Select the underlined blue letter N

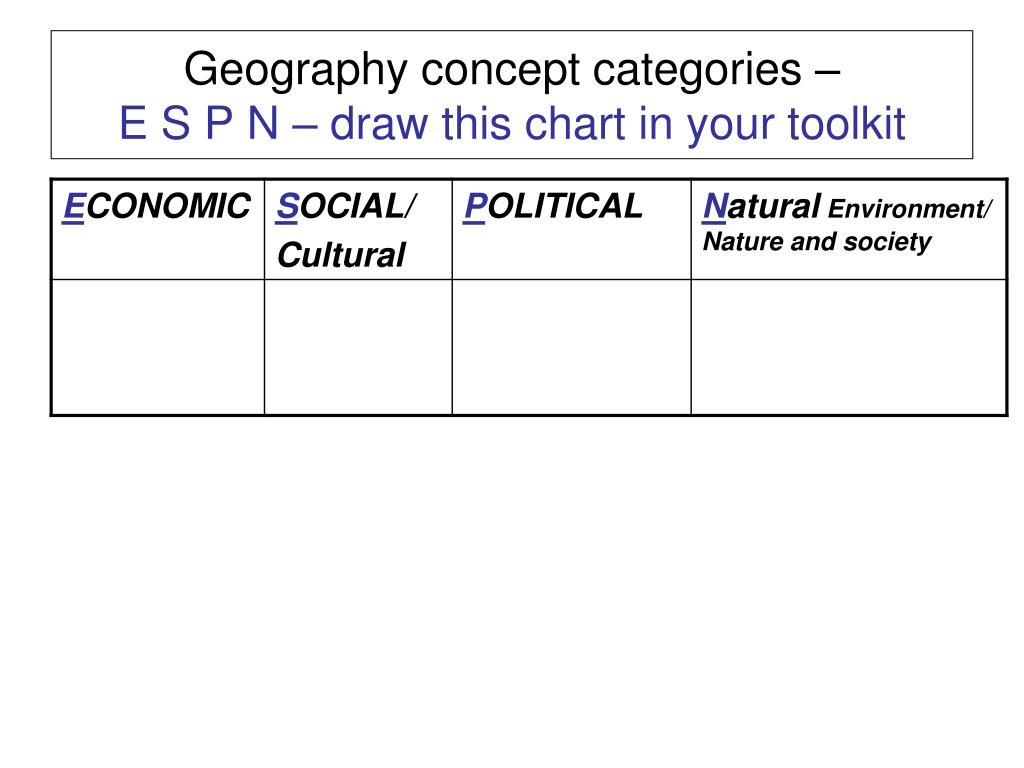(x=714, y=207)
